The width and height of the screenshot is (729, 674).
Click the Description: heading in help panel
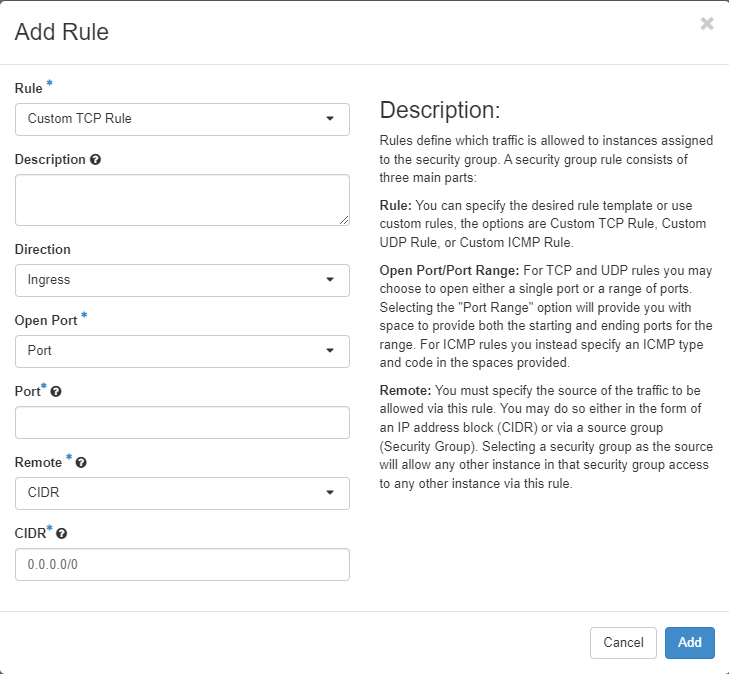click(x=439, y=110)
